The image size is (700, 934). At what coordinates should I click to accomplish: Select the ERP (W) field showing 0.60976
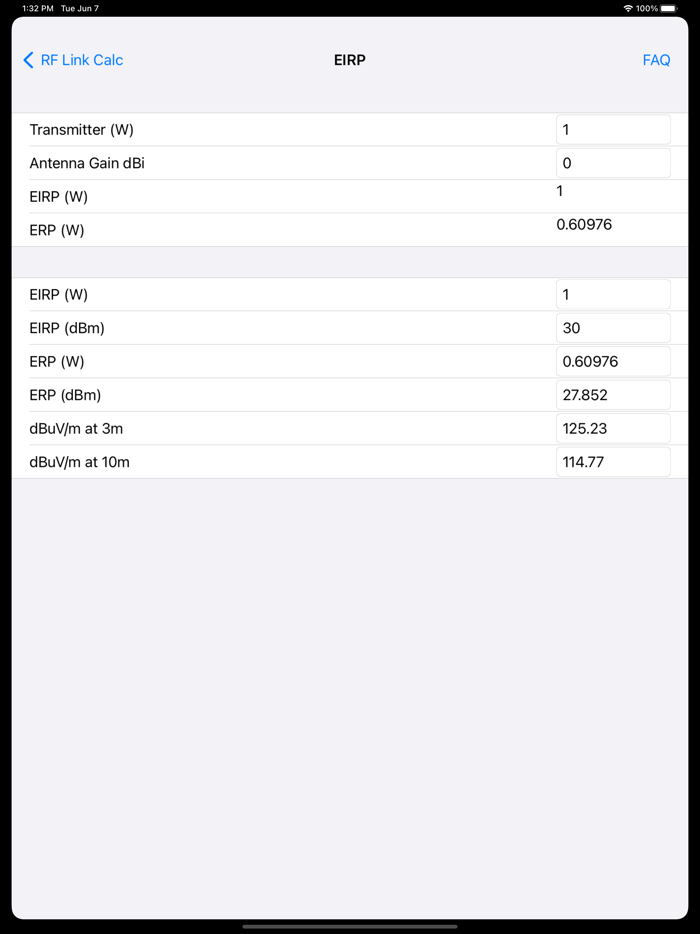point(613,361)
